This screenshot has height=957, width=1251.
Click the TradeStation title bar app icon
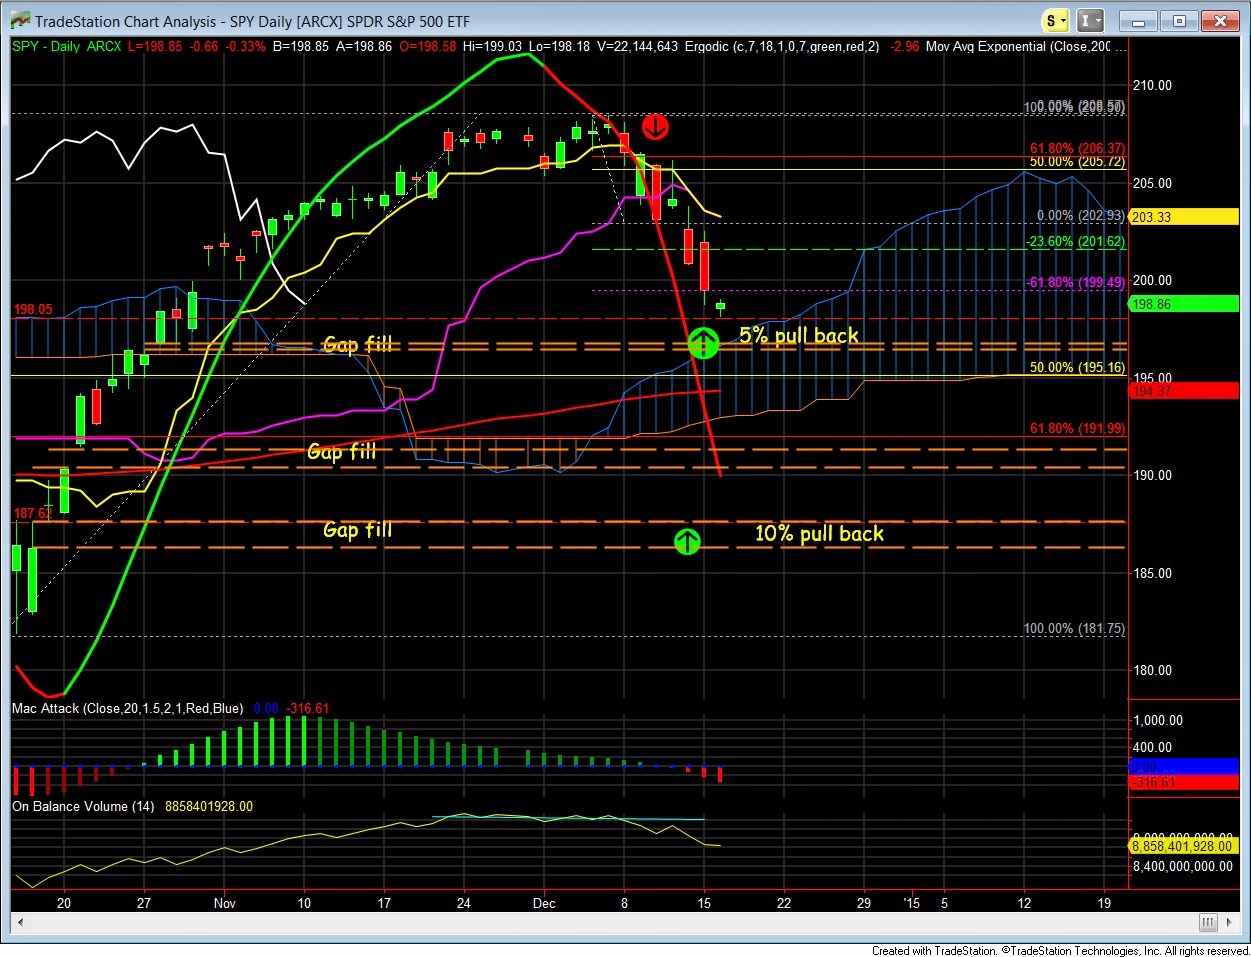[18, 21]
